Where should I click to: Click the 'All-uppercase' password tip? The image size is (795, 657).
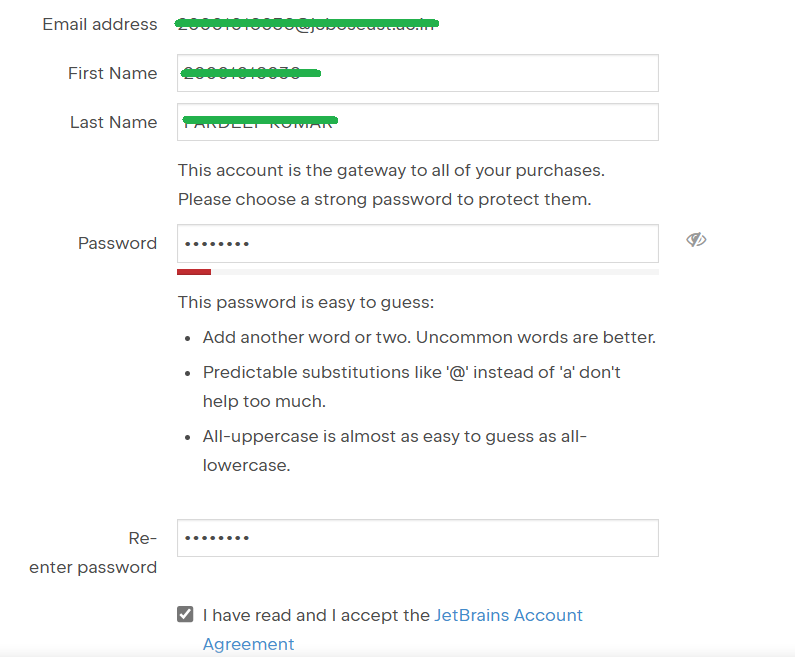coord(395,436)
